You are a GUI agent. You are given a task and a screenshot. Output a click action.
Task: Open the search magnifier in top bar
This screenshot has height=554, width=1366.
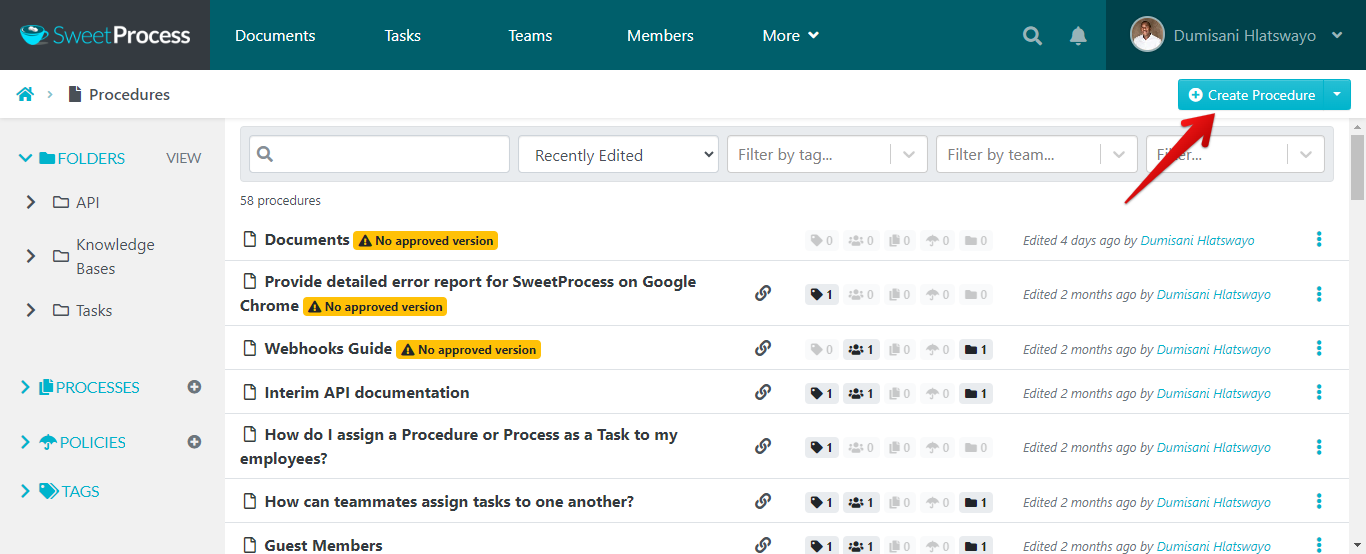point(1033,36)
